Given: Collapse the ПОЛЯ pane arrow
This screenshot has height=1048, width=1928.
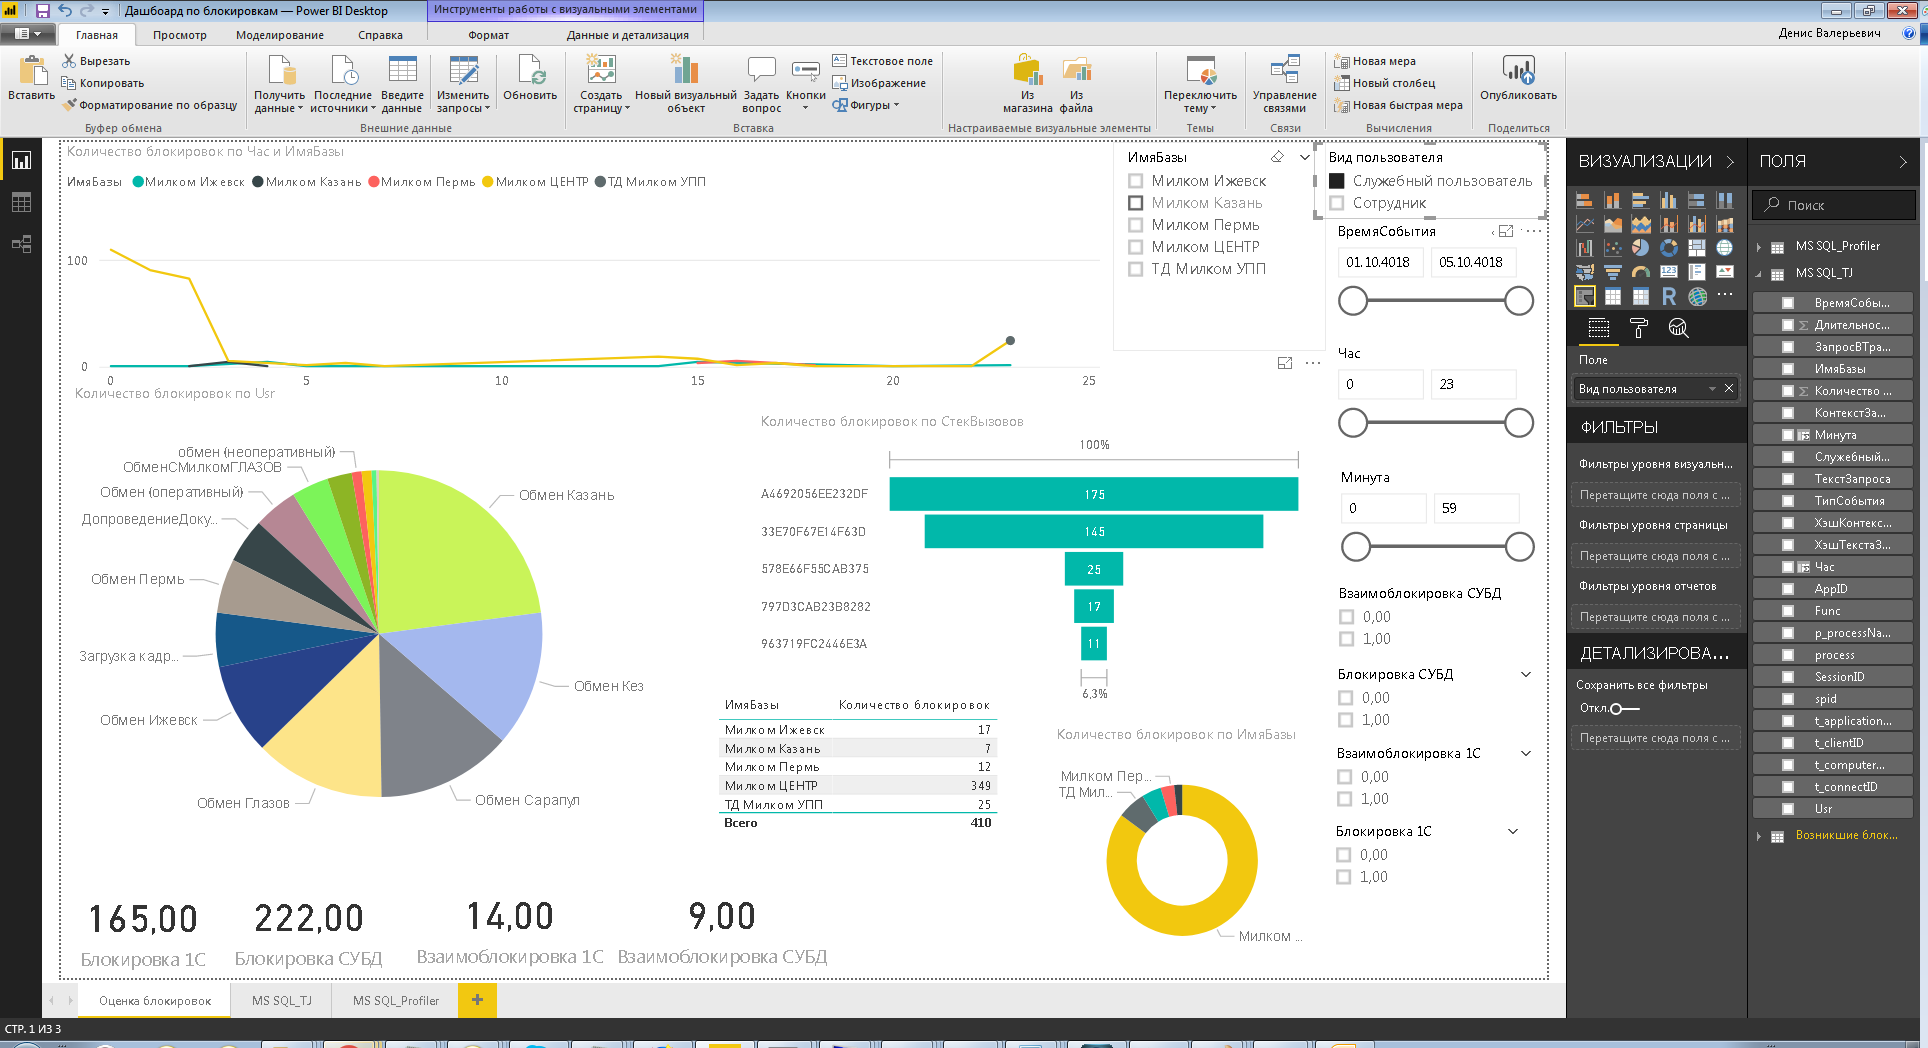Looking at the screenshot, I should 1902,161.
